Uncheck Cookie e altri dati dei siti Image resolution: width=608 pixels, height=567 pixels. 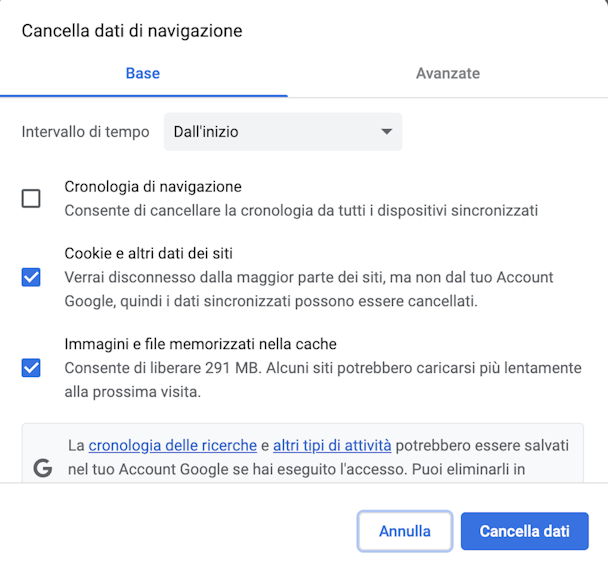pos(31,277)
